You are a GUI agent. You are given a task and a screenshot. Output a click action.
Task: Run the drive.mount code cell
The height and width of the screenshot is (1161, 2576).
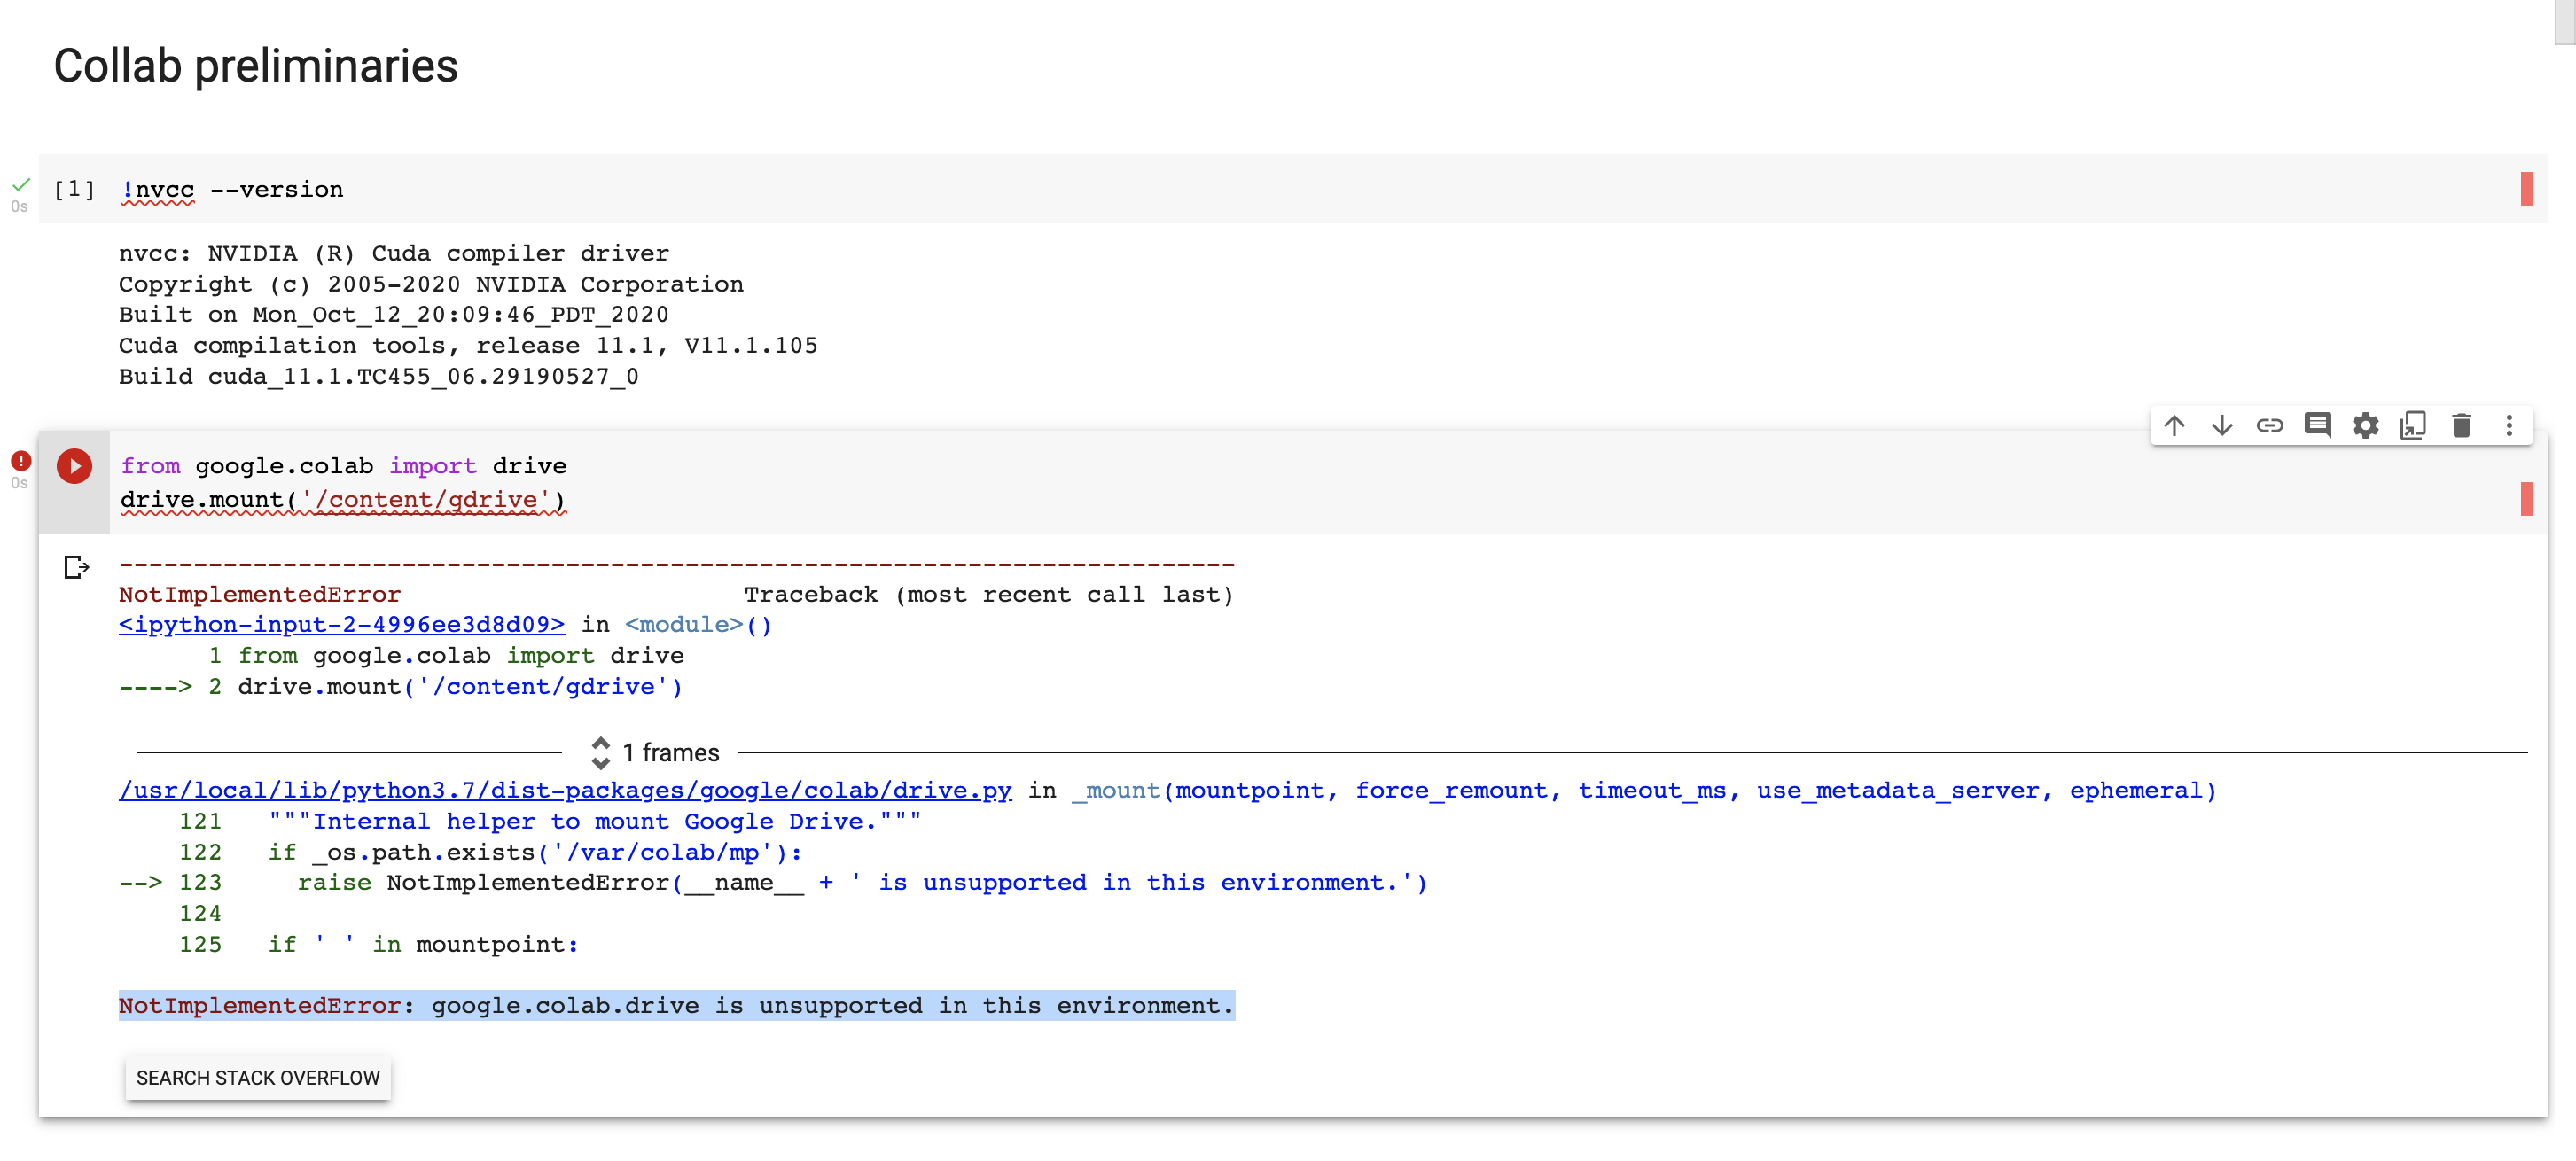click(74, 466)
